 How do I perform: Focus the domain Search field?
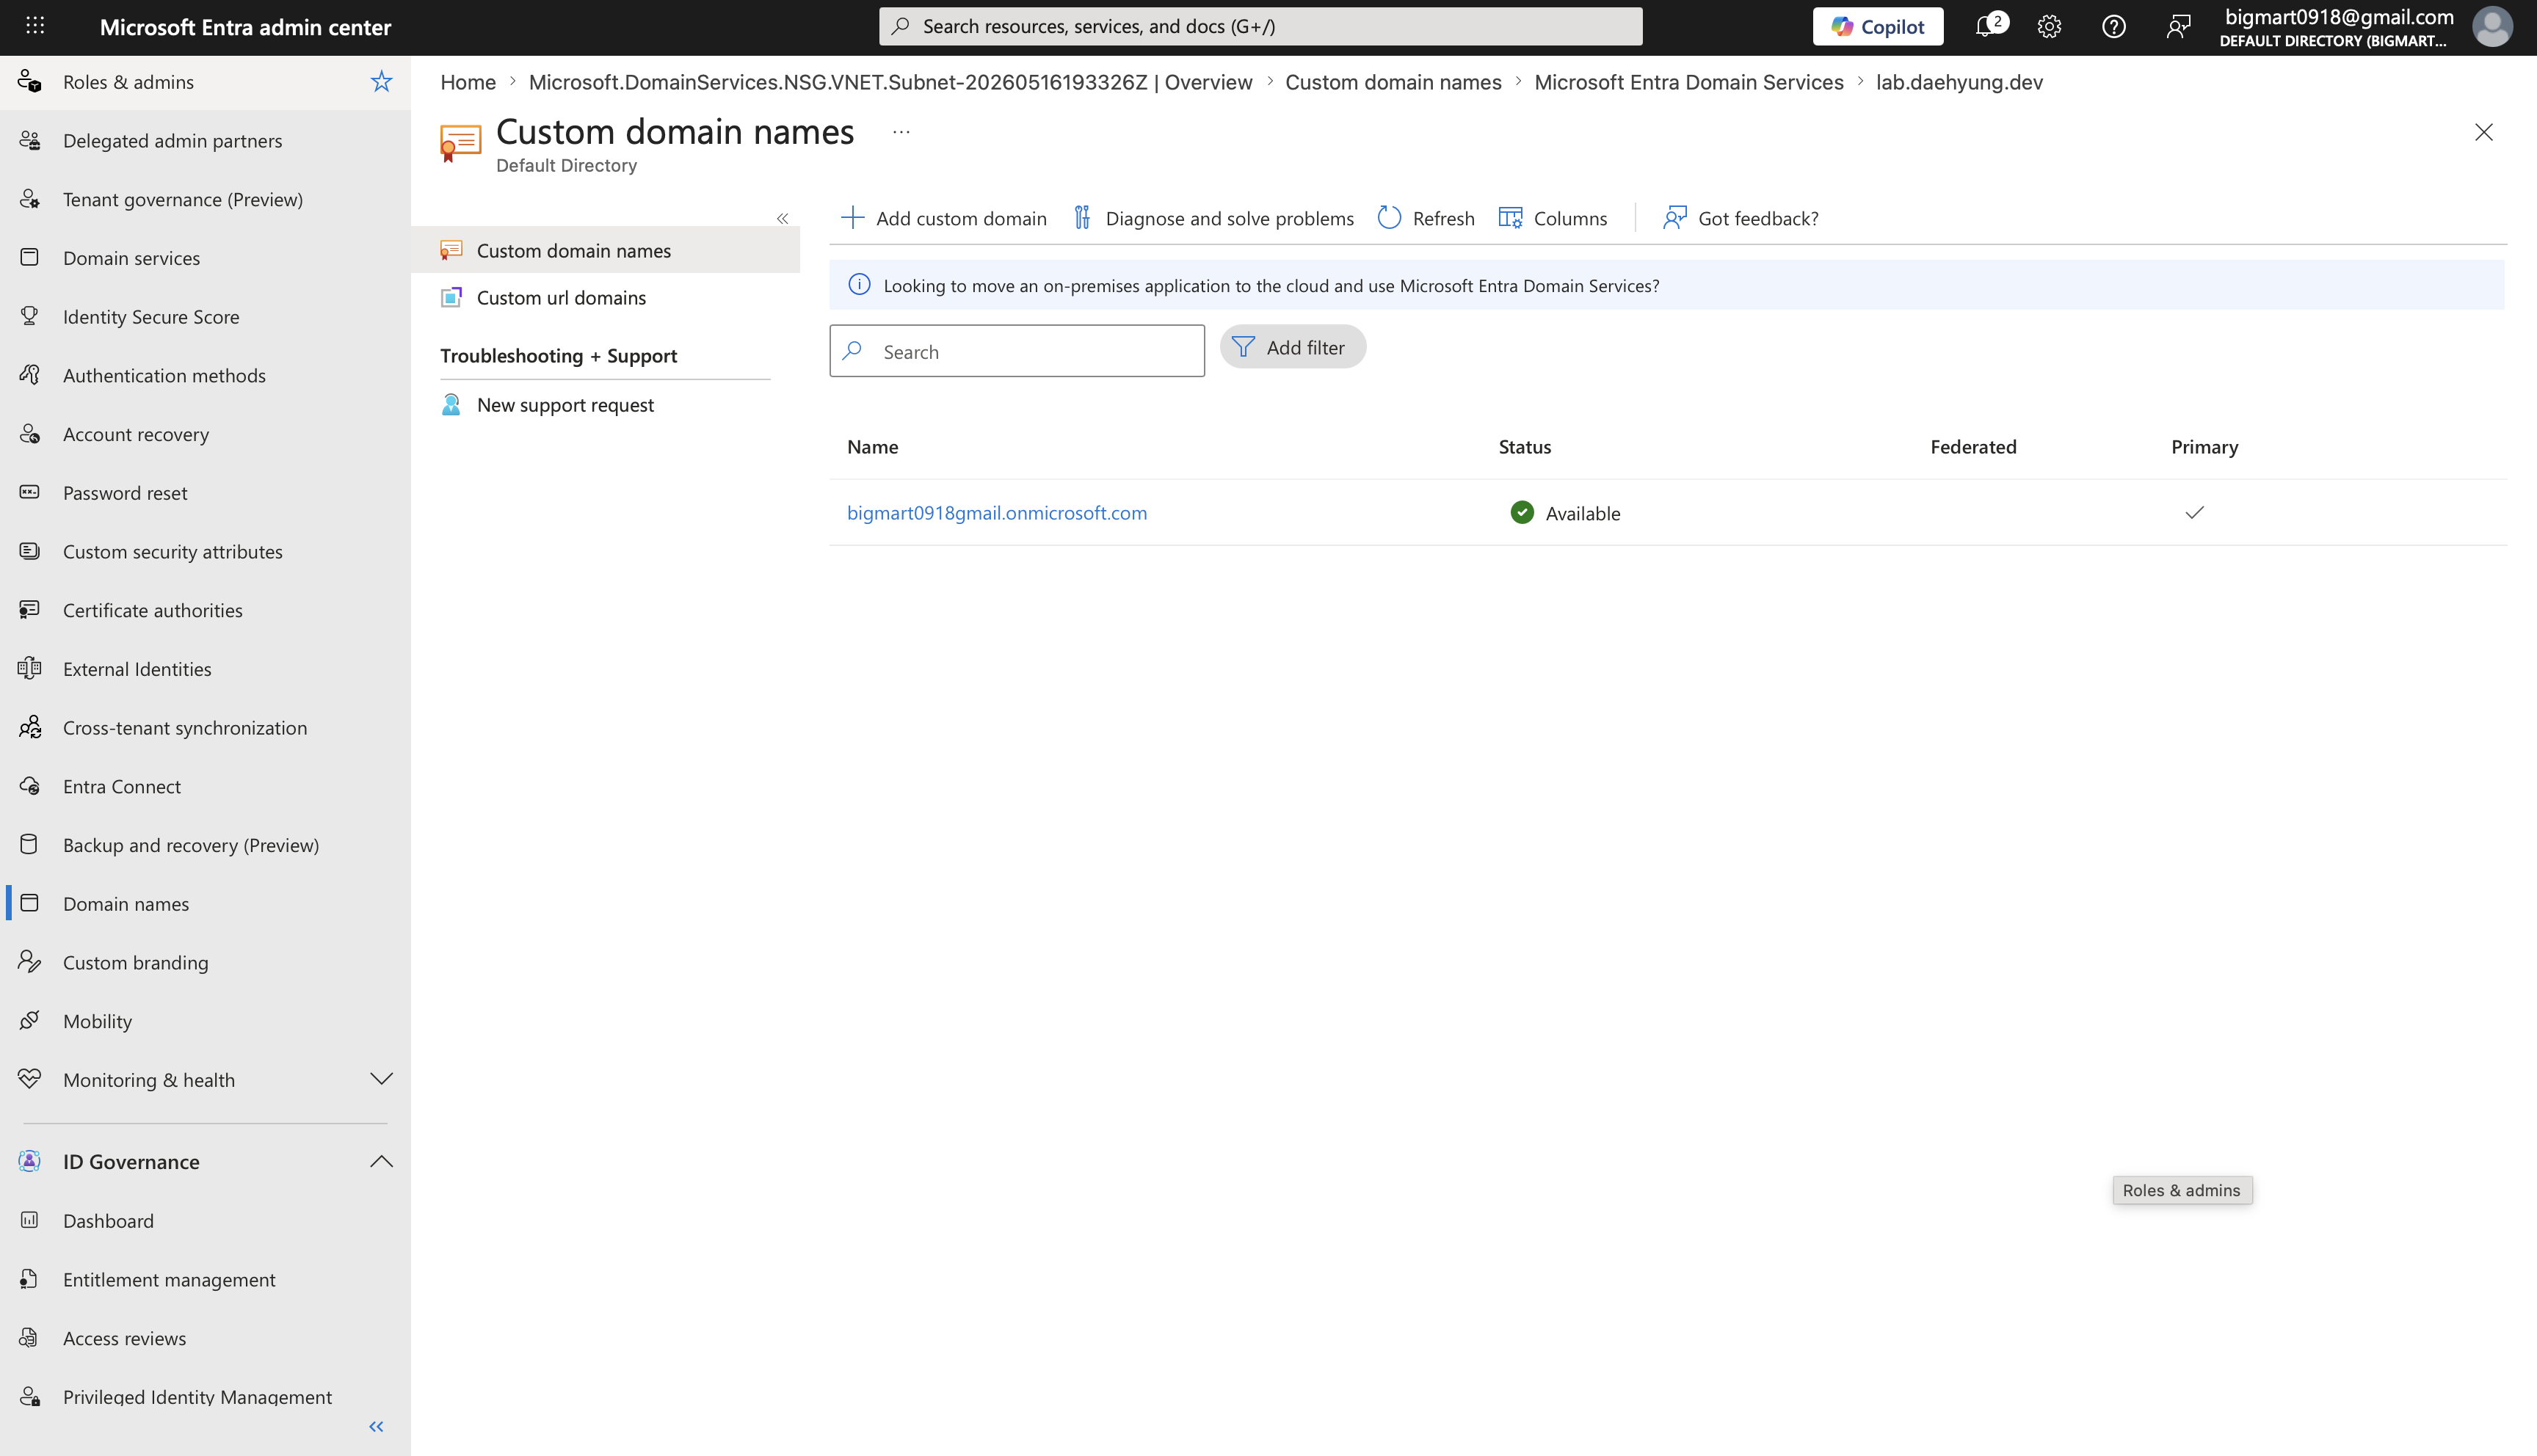[x=1016, y=351]
